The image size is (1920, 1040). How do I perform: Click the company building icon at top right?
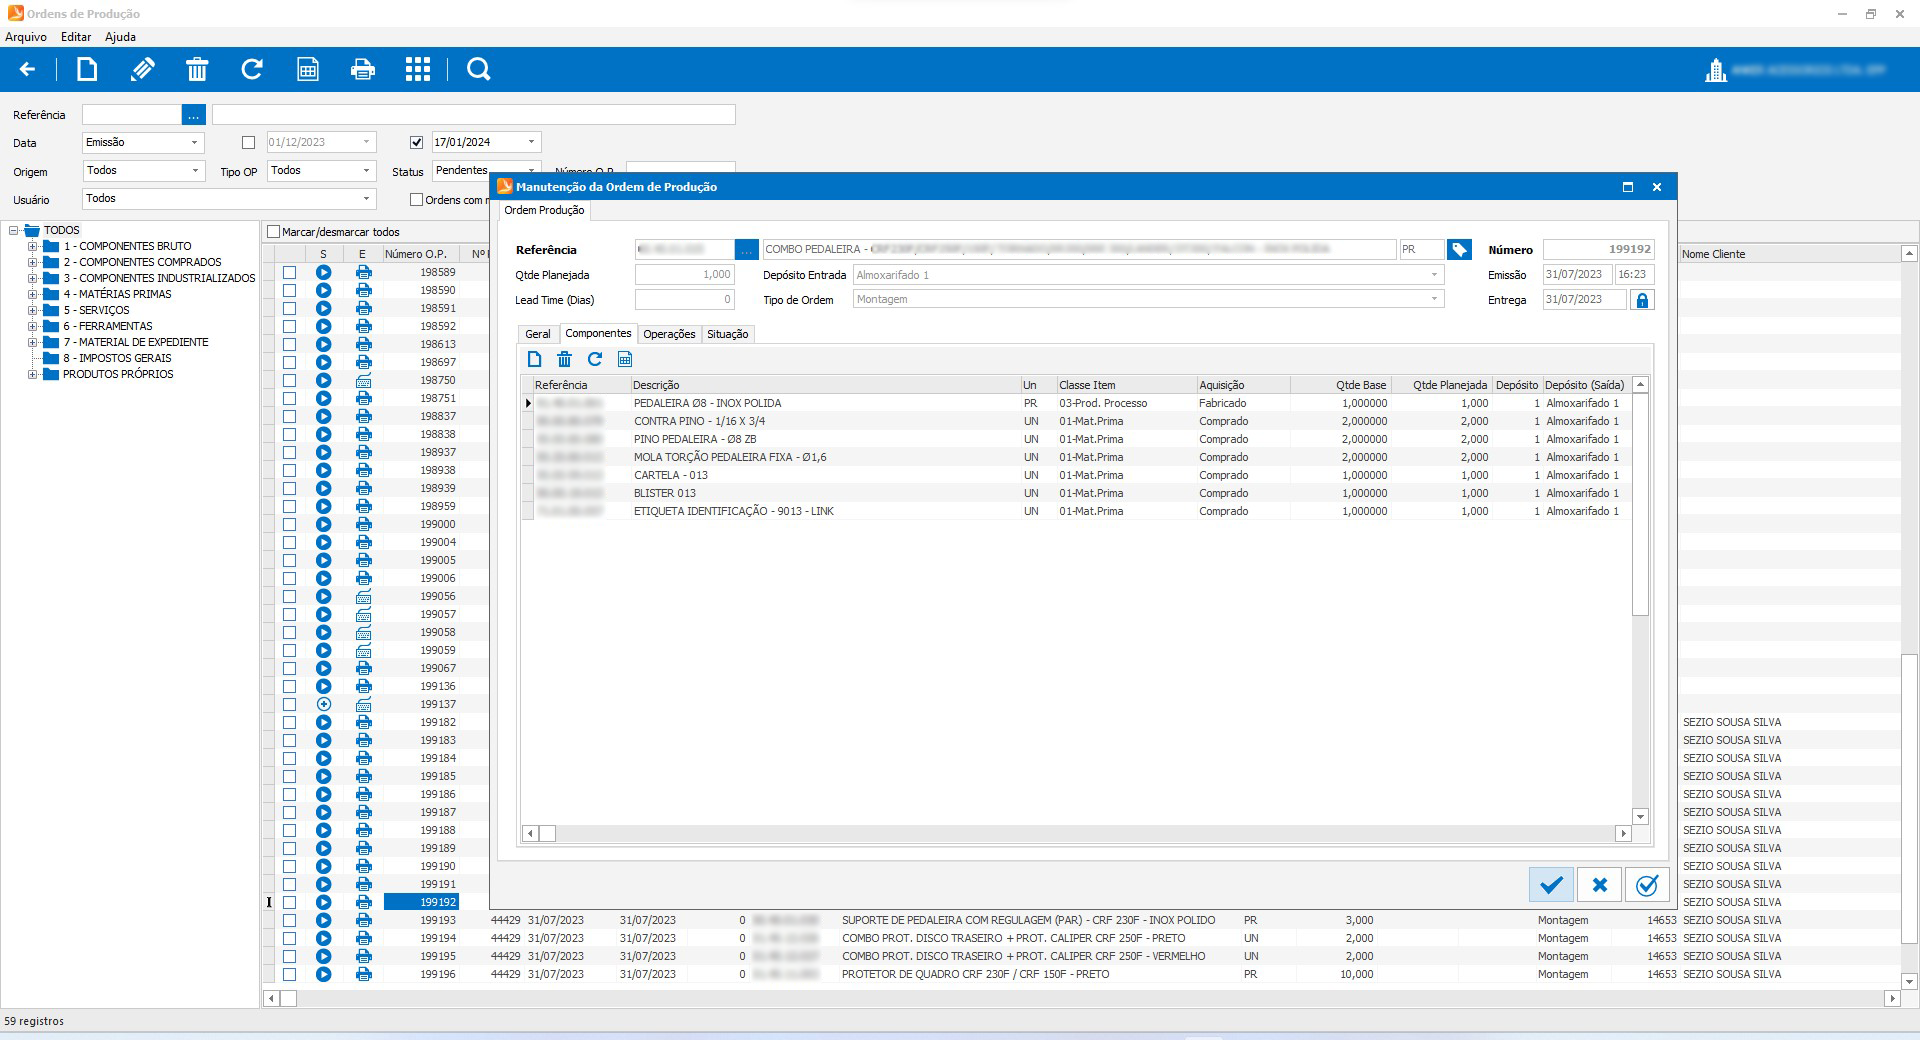click(1716, 70)
